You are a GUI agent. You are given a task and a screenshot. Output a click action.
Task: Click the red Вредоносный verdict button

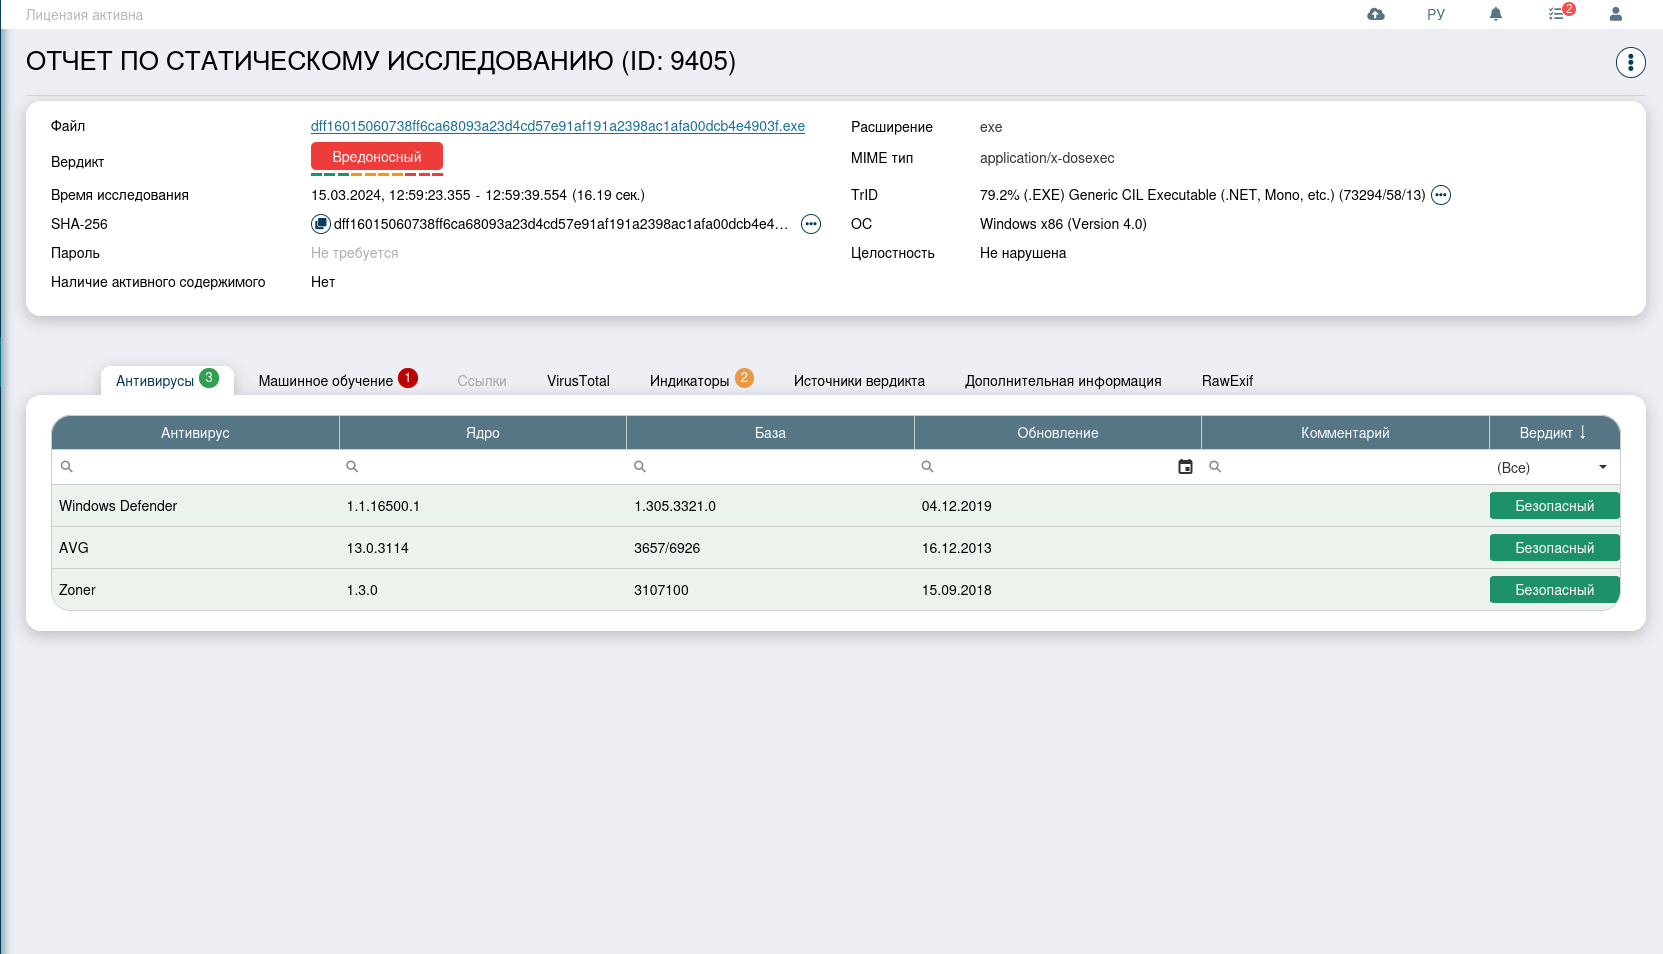pos(377,157)
